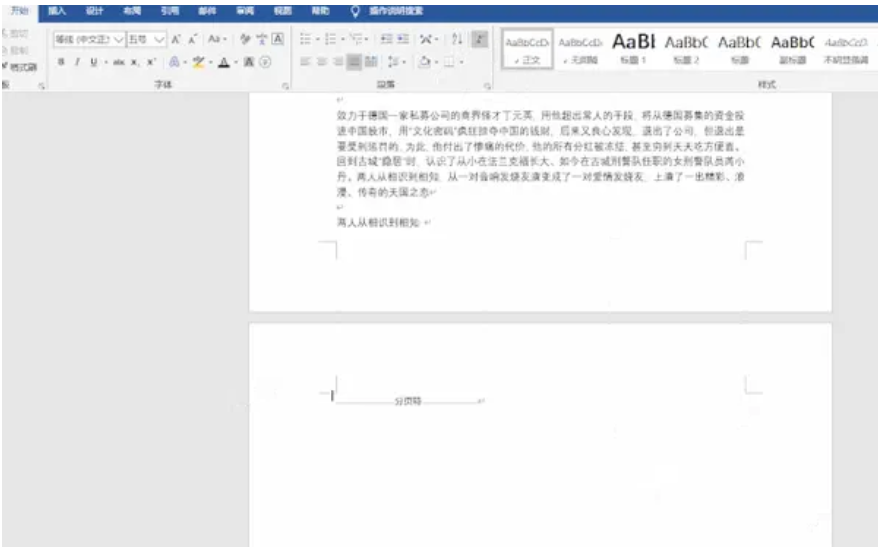
Task: Toggle bold formatting
Action: (x=61, y=62)
